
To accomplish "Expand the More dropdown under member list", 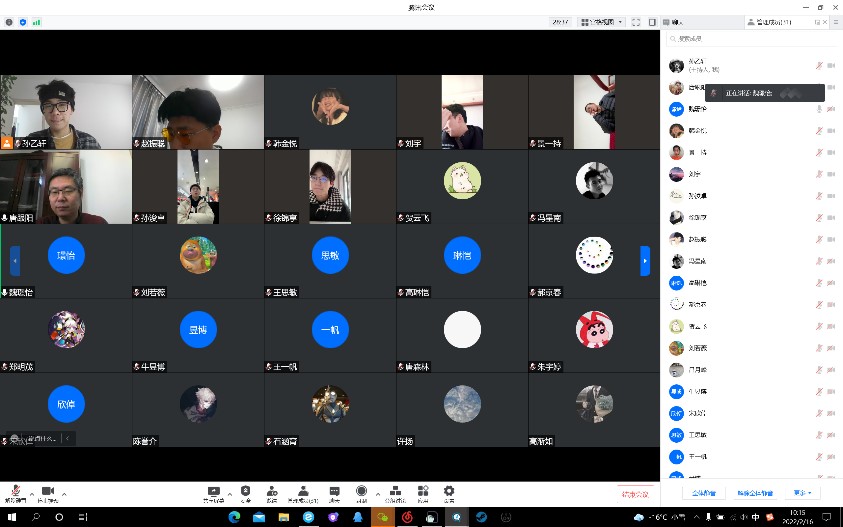I will pos(804,493).
